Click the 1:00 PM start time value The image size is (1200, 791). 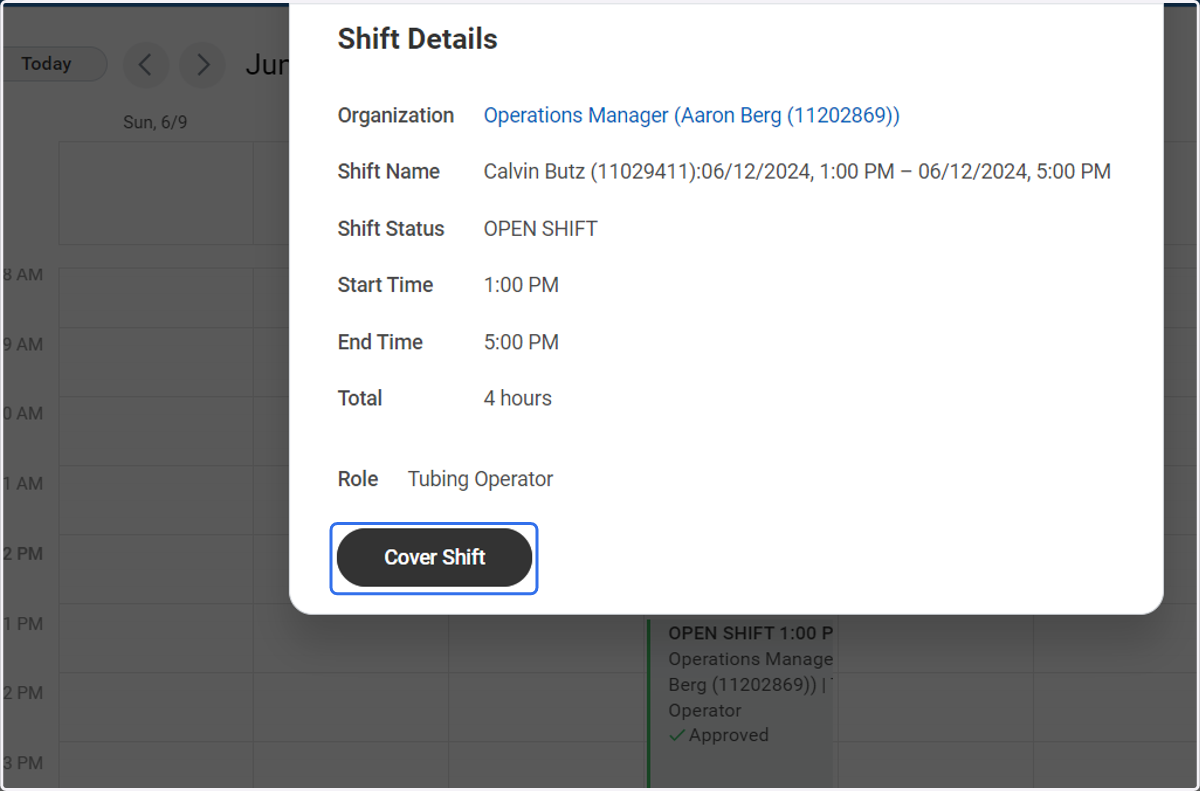coord(521,285)
